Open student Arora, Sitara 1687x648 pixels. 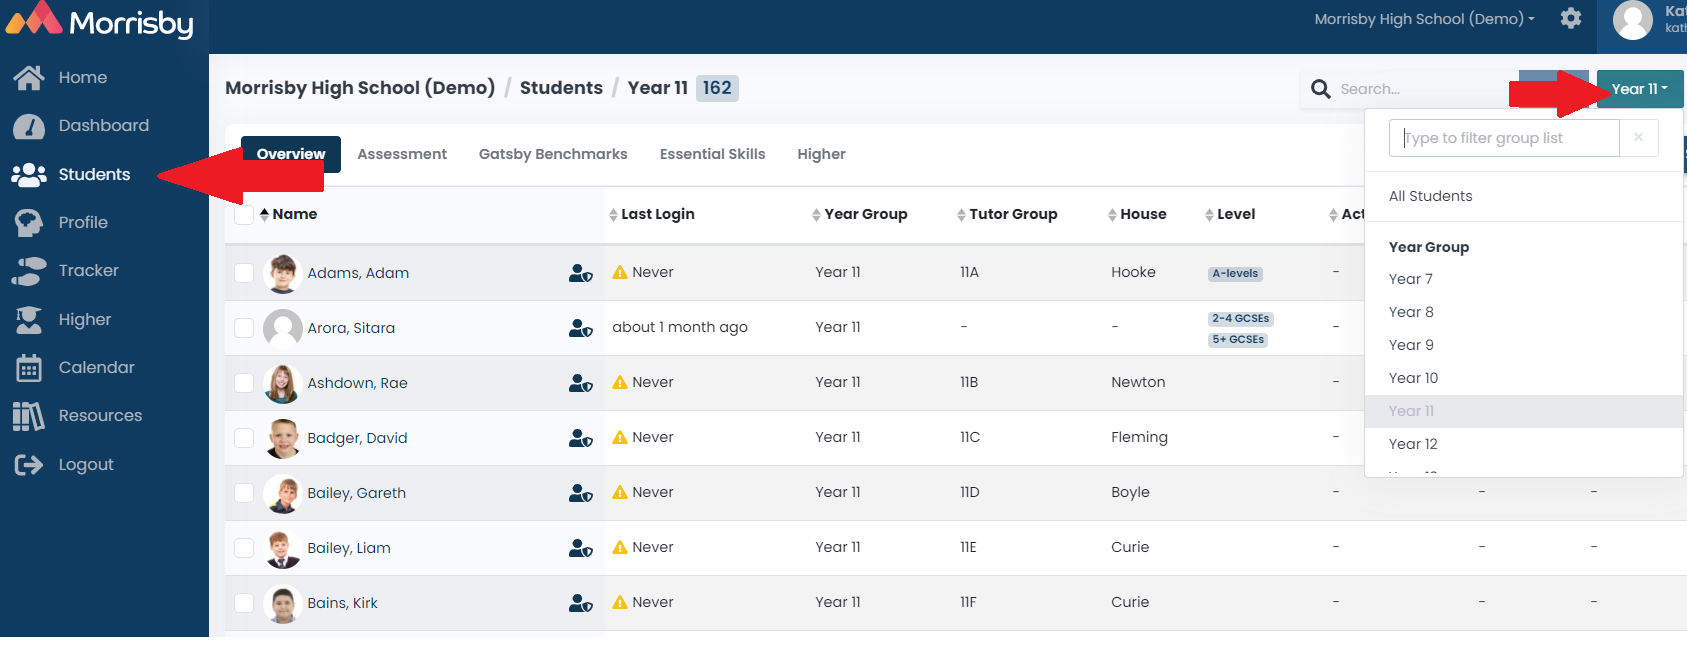click(x=351, y=328)
